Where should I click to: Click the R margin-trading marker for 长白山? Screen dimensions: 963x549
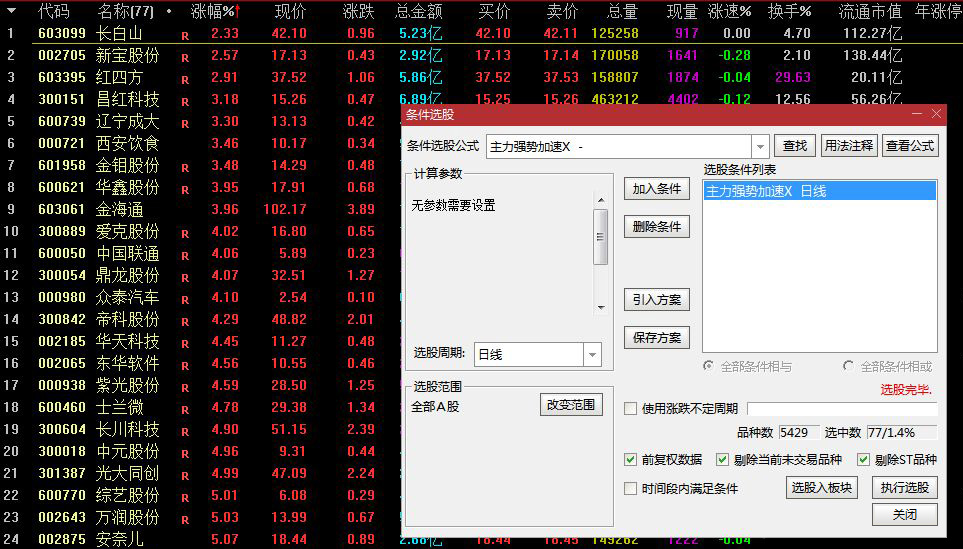tap(185, 36)
